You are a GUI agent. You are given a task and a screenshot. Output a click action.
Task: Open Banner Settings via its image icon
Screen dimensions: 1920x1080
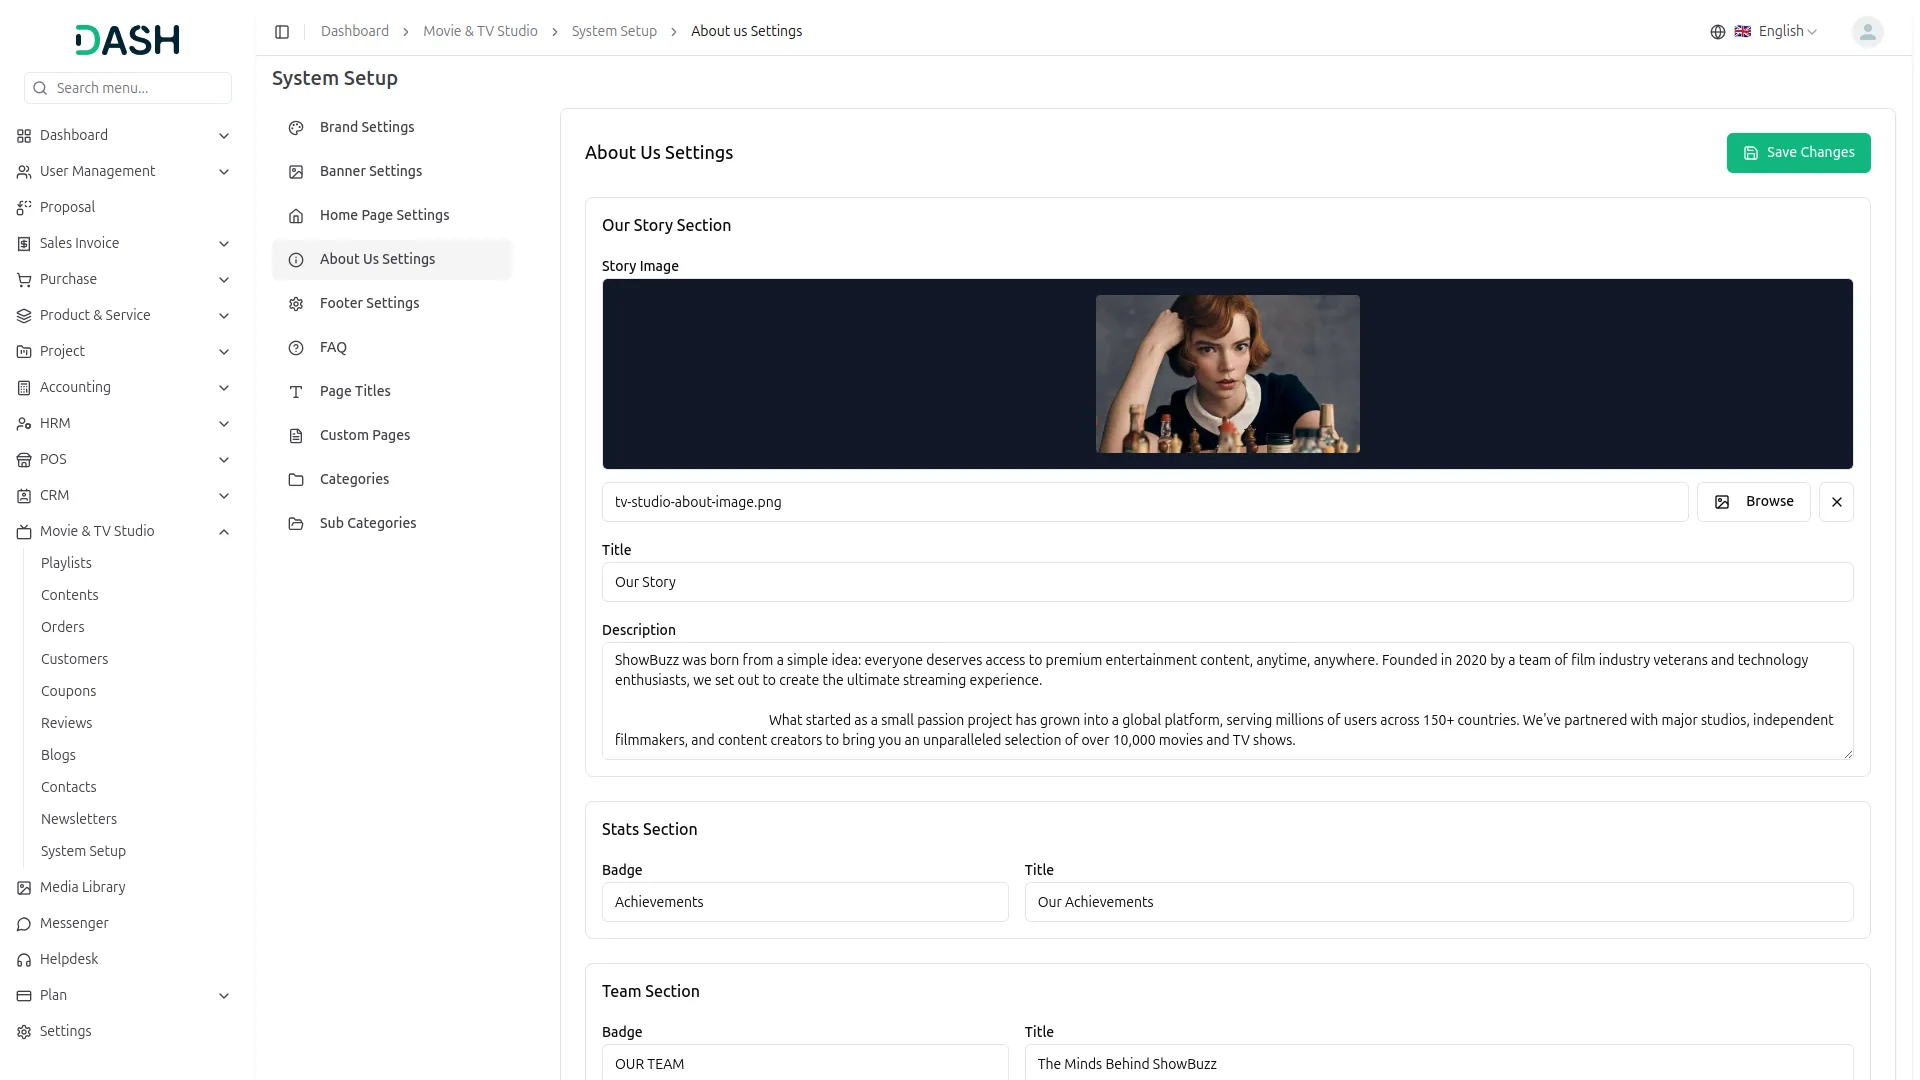pos(295,172)
